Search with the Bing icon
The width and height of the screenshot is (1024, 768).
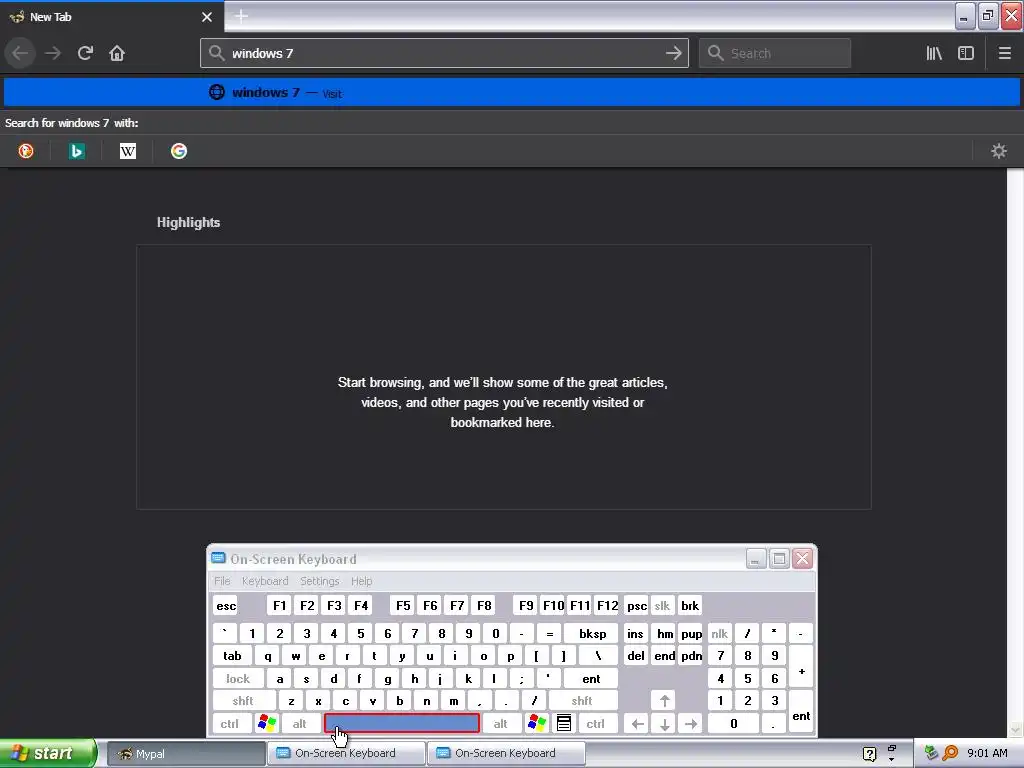tap(77, 151)
